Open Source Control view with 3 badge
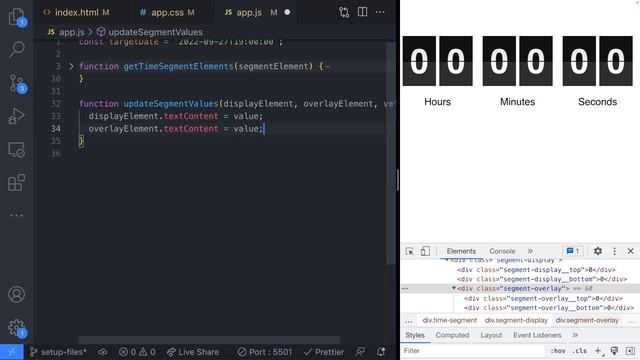The width and height of the screenshot is (640, 360). tap(16, 83)
